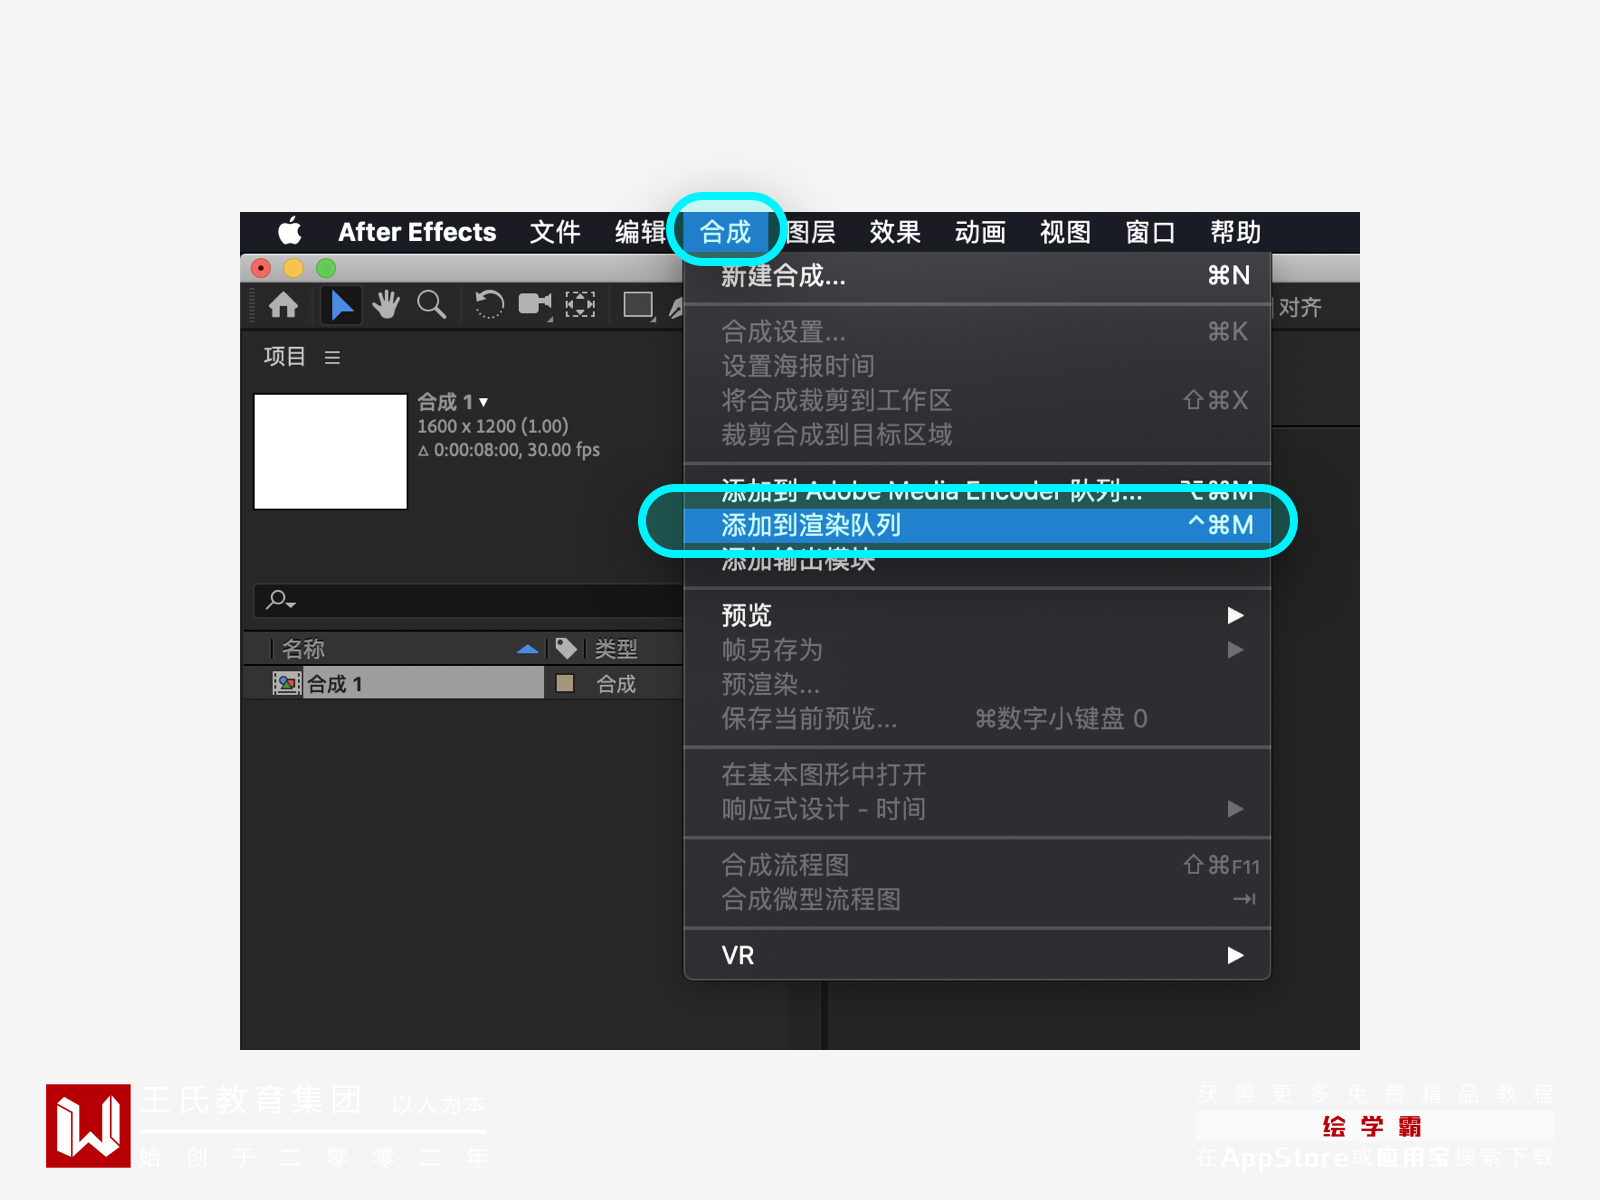The height and width of the screenshot is (1200, 1600).
Task: Open the After Effects application menu
Action: (x=417, y=232)
